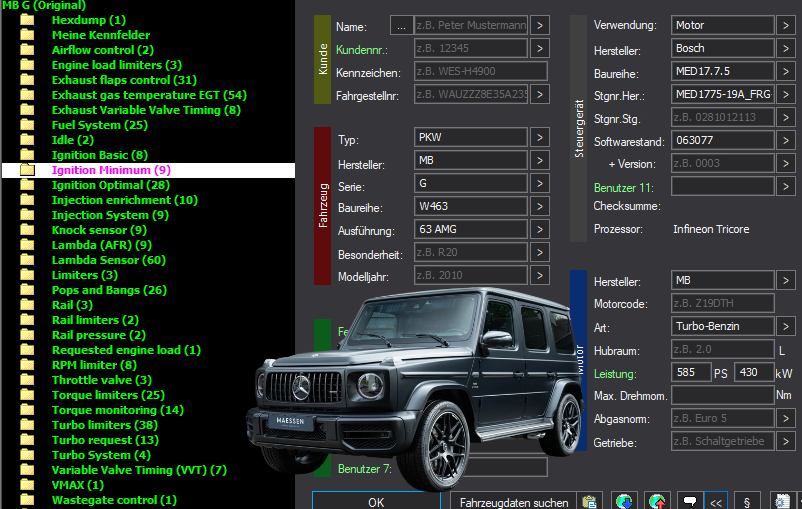
Task: Click the PS power field showing 585
Action: (690, 372)
